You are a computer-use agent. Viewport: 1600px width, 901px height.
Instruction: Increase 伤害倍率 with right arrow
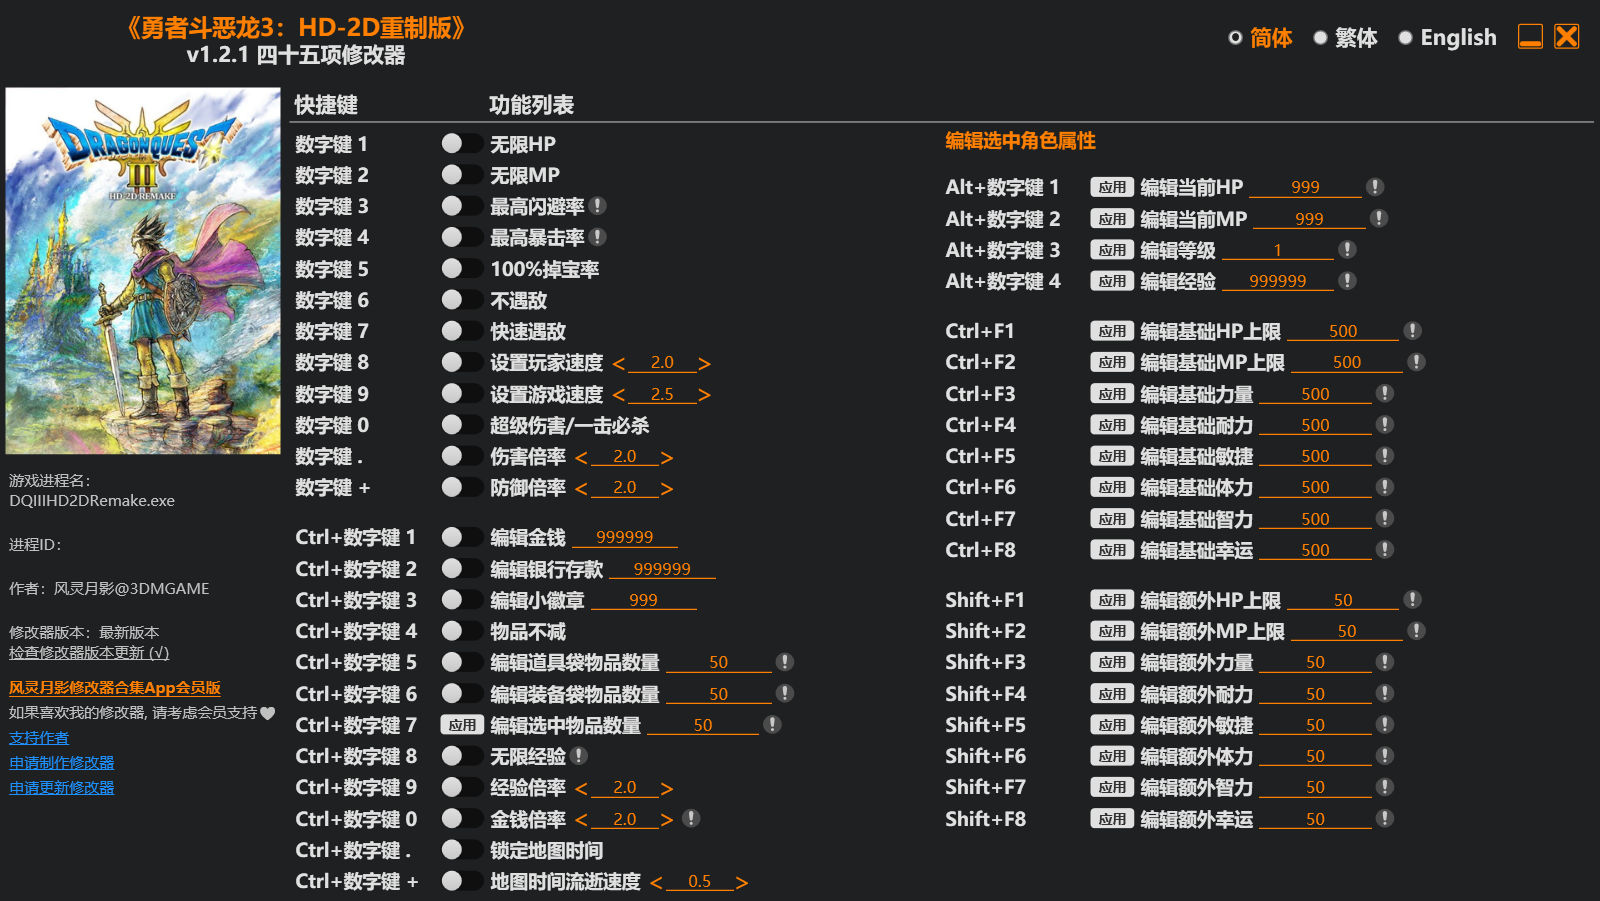pyautogui.click(x=667, y=458)
